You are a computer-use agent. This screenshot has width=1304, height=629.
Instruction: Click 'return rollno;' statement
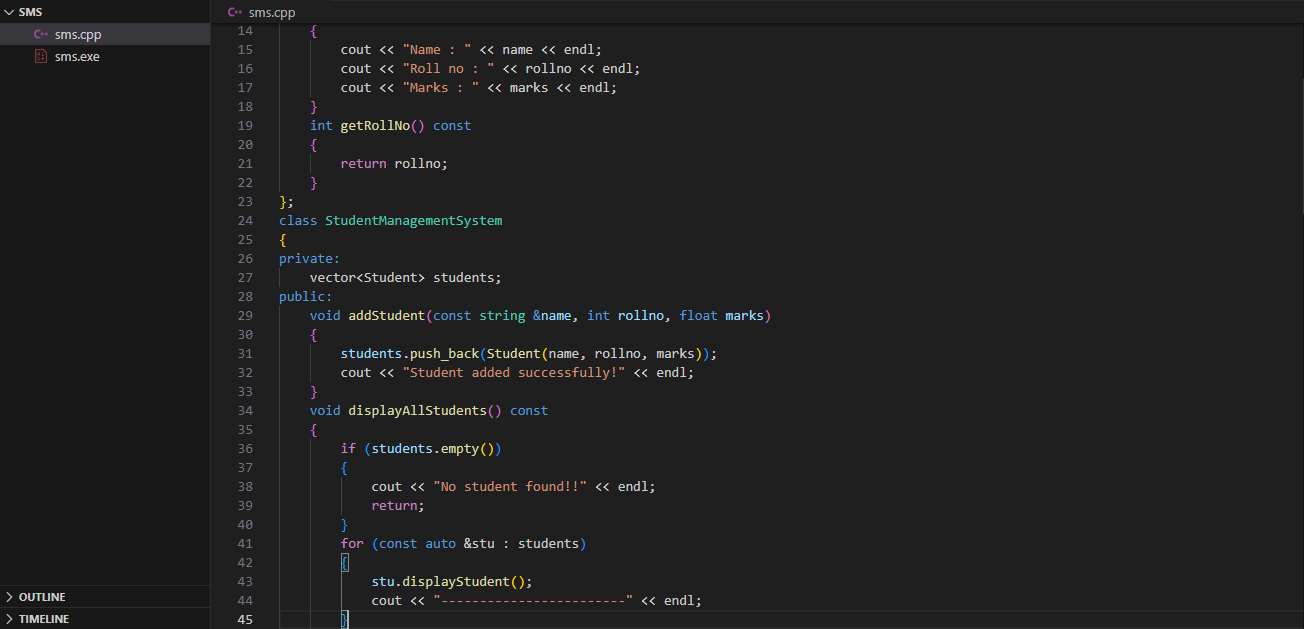tap(394, 163)
